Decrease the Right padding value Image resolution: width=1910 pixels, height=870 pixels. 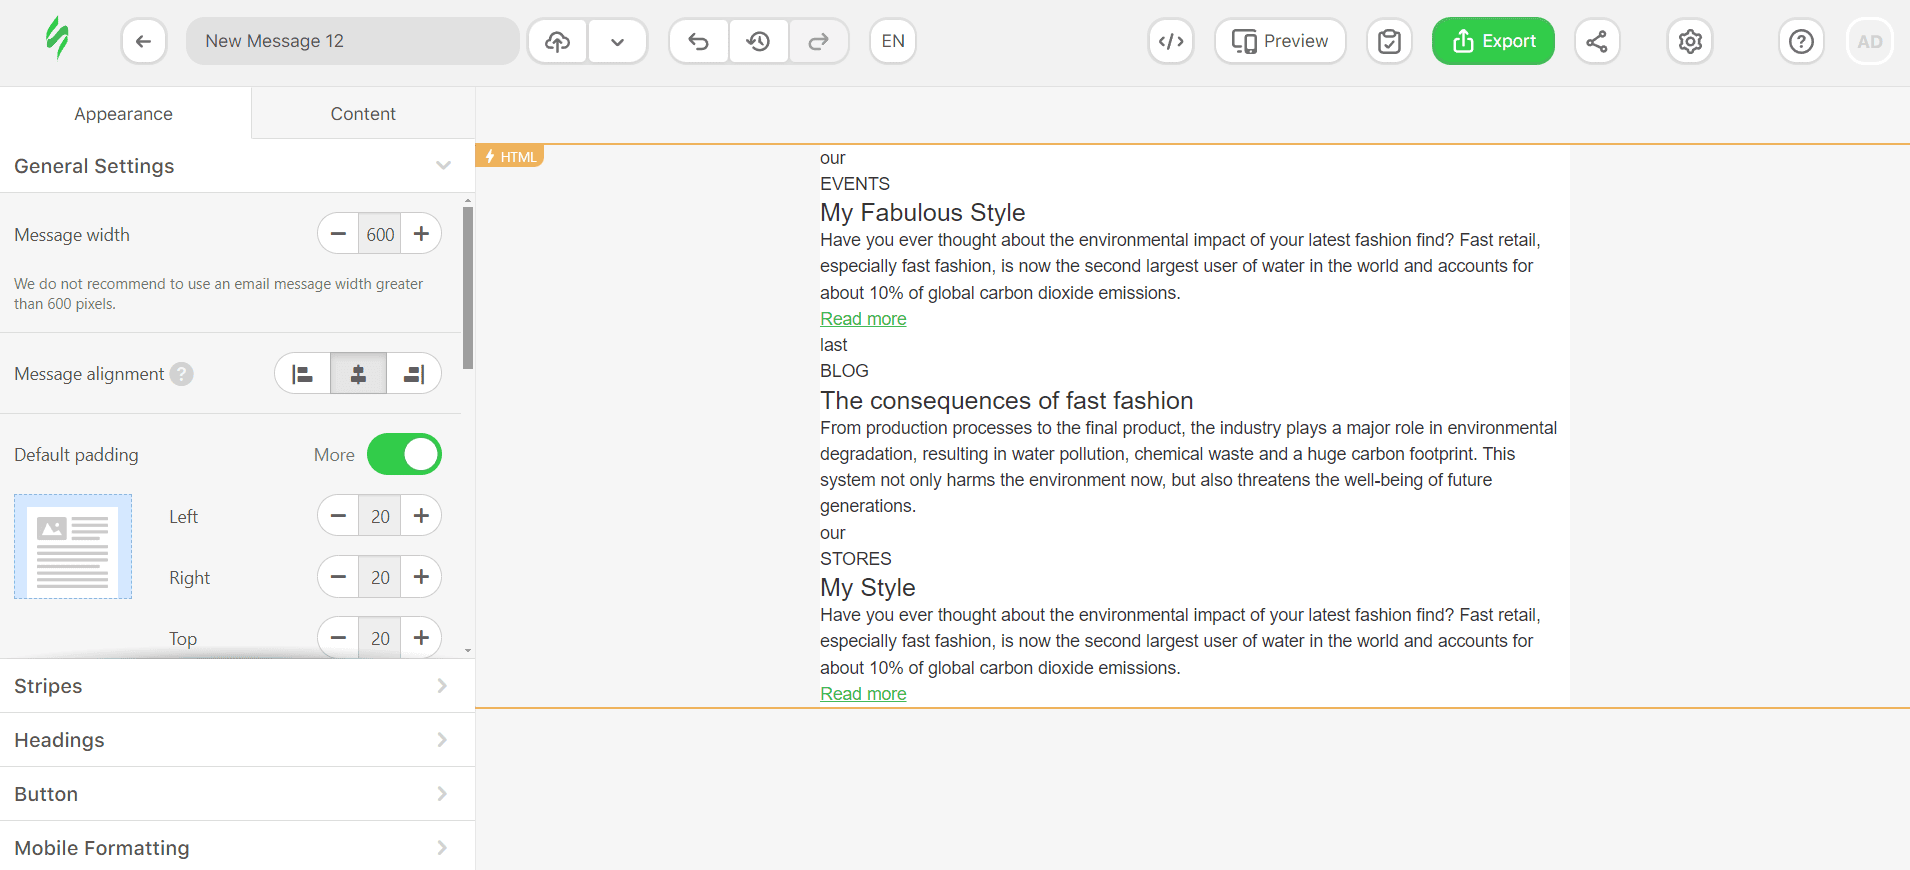339,577
